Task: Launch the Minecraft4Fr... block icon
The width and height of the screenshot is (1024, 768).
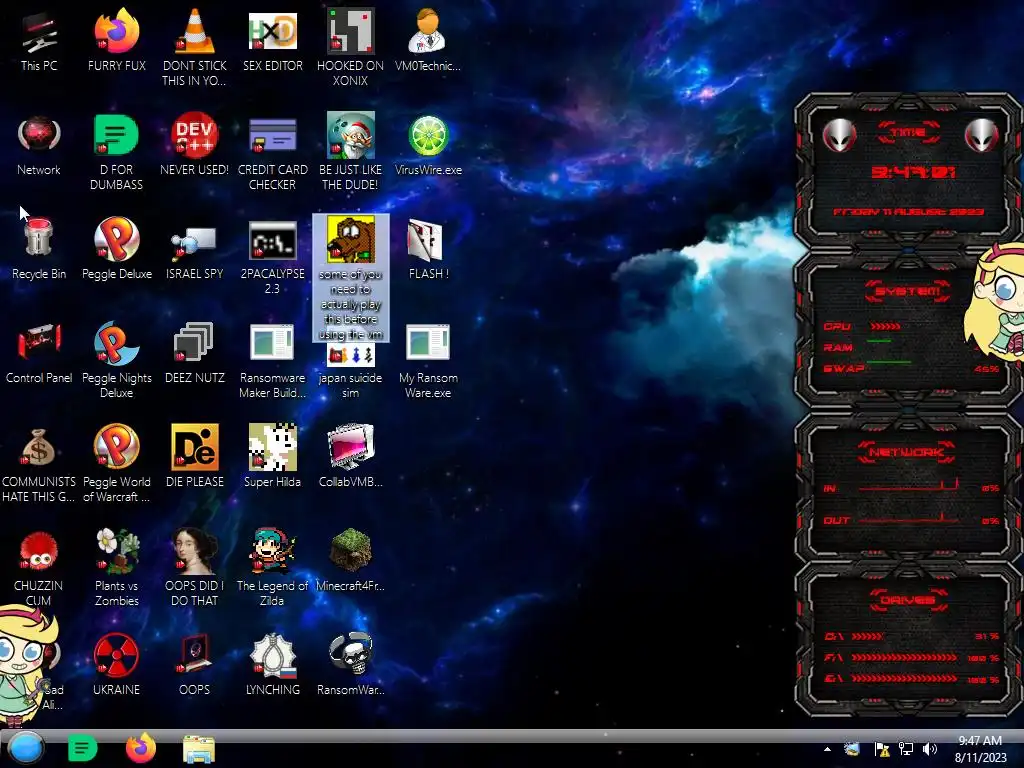Action: pyautogui.click(x=351, y=549)
